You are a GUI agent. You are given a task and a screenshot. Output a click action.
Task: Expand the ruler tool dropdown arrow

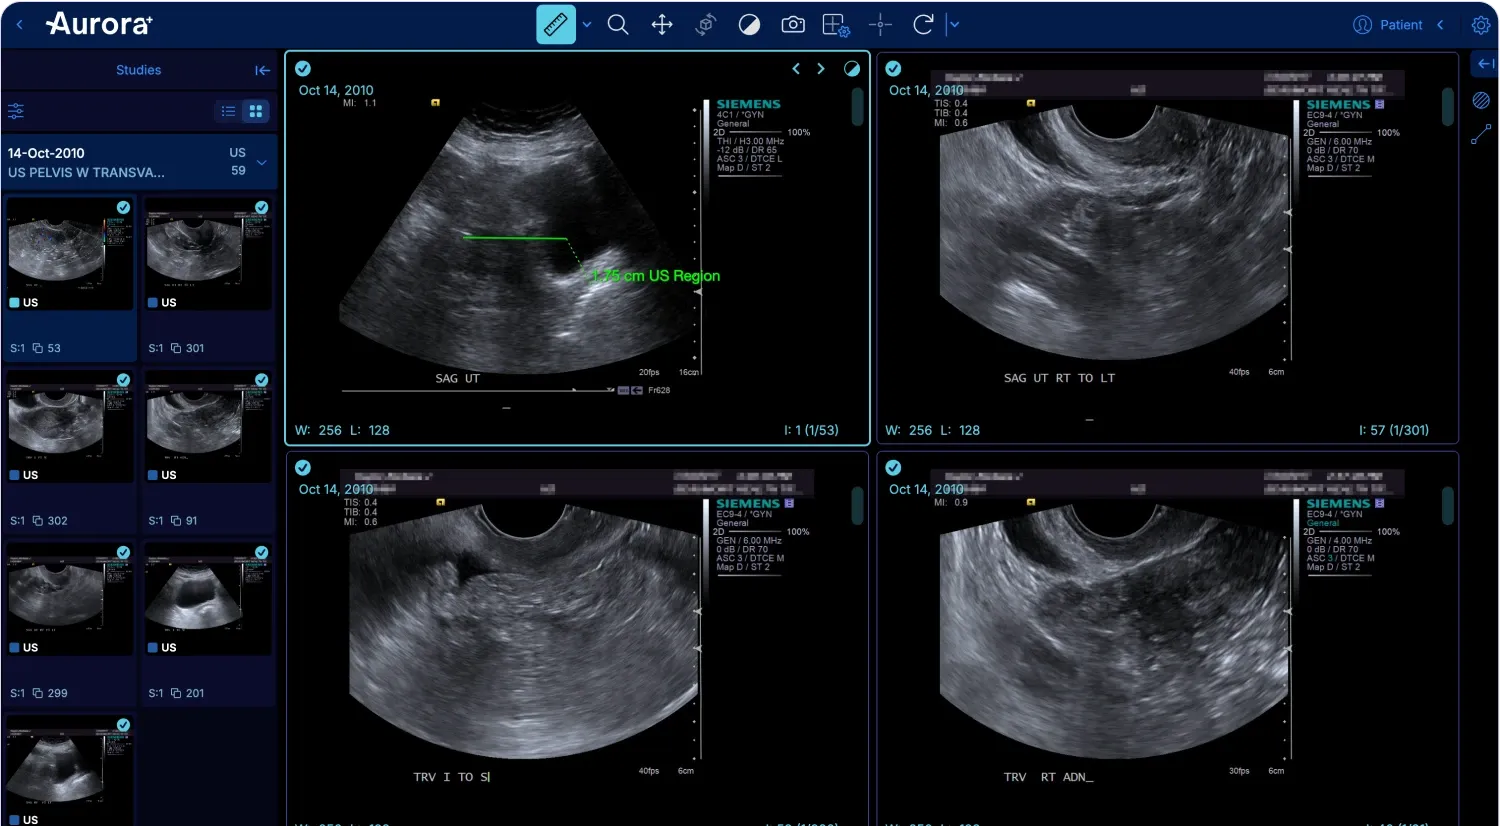(x=587, y=25)
